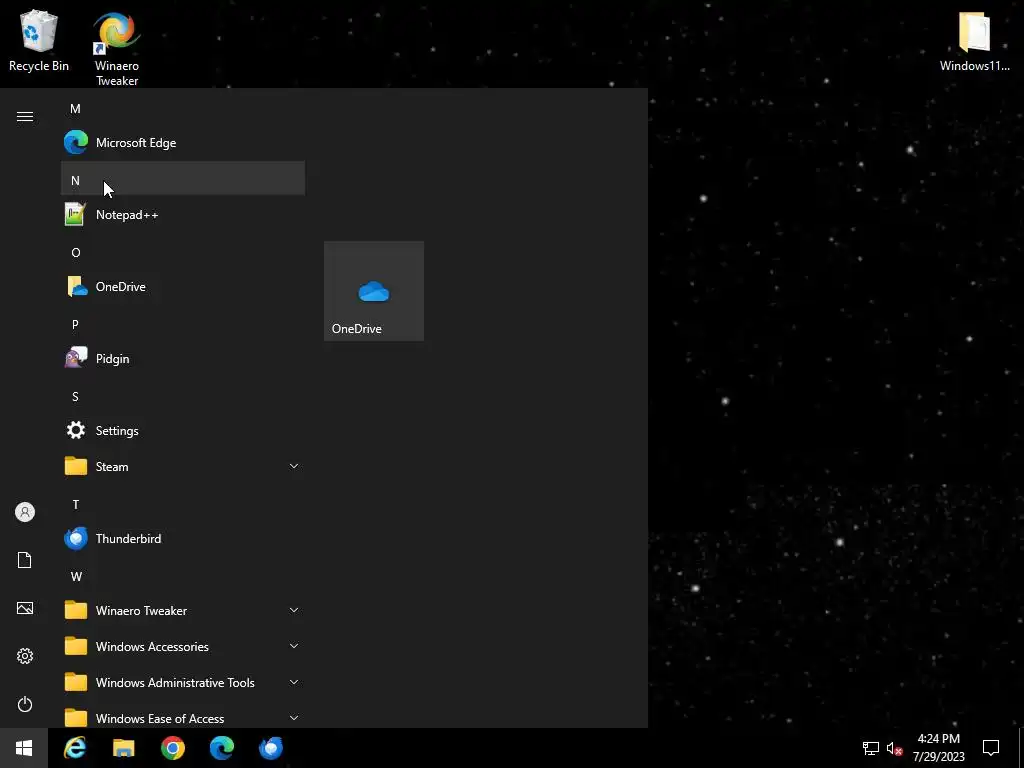Open OneDrive in the app list
This screenshot has height=768, width=1024.
(x=183, y=286)
